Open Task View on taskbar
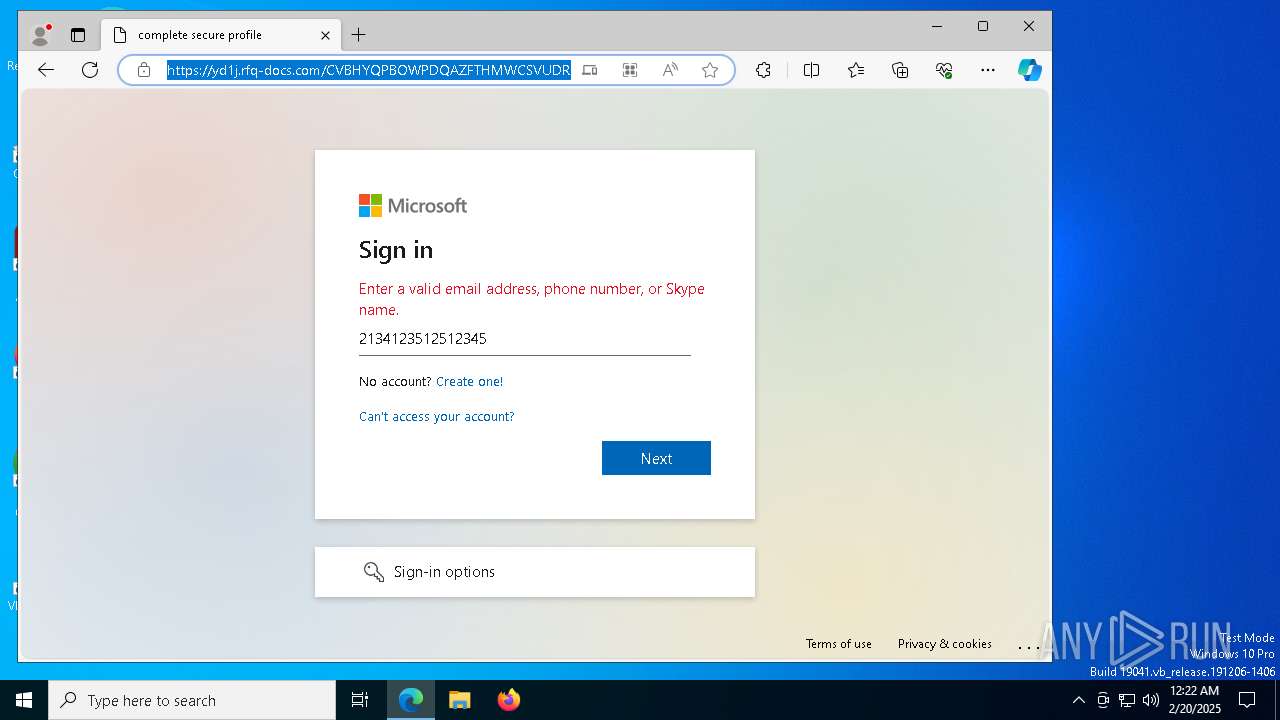Screen dimensions: 1280x720 (x=360, y=700)
